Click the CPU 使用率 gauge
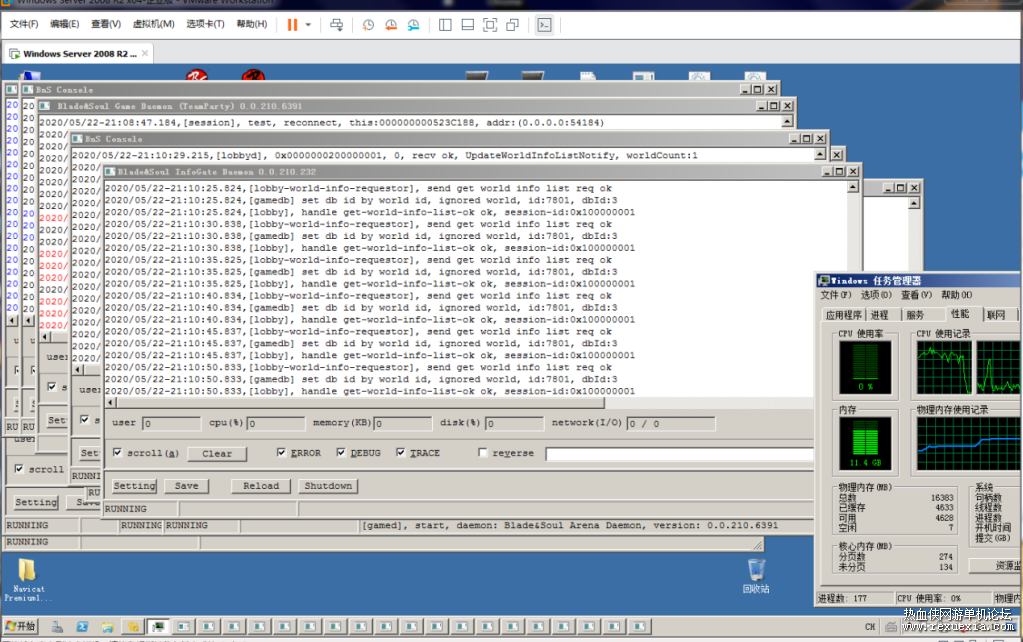Viewport: 1023px width, 642px height. point(865,368)
